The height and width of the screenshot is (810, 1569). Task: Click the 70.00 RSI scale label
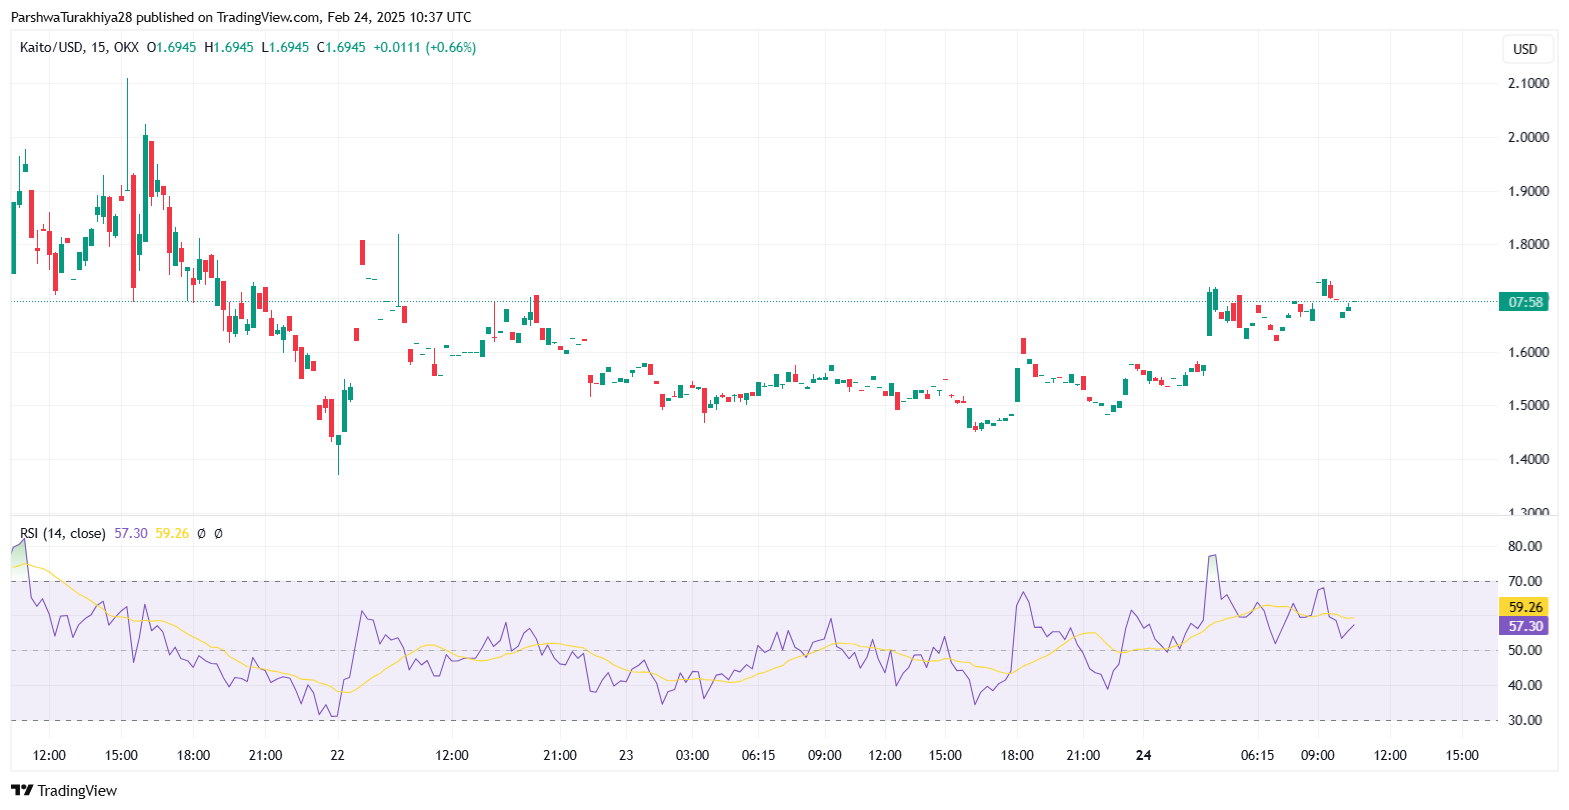point(1525,581)
